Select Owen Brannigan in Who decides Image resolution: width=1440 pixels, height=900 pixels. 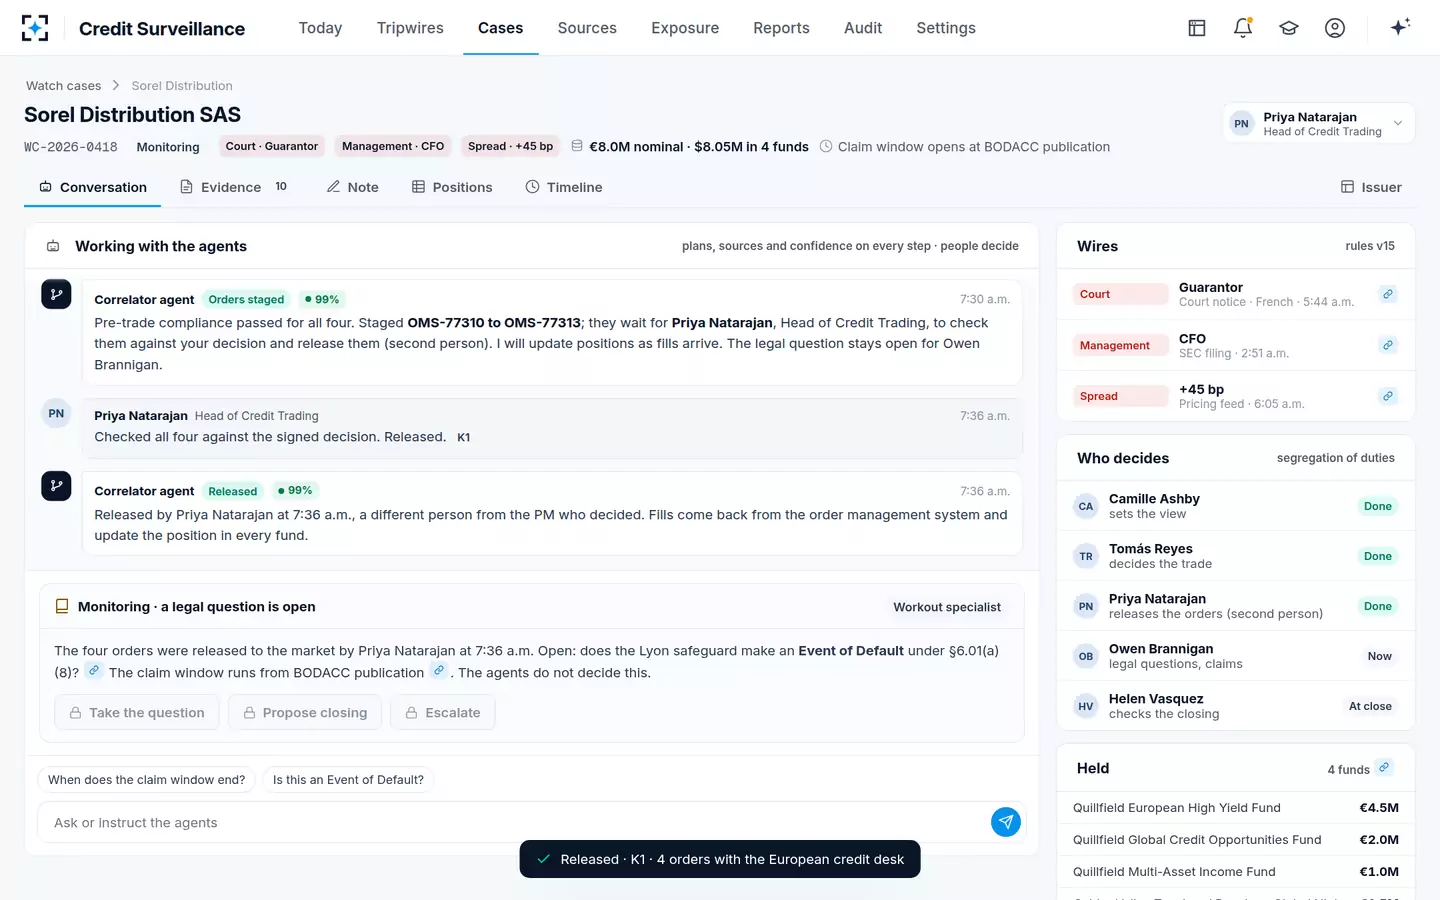point(1236,656)
